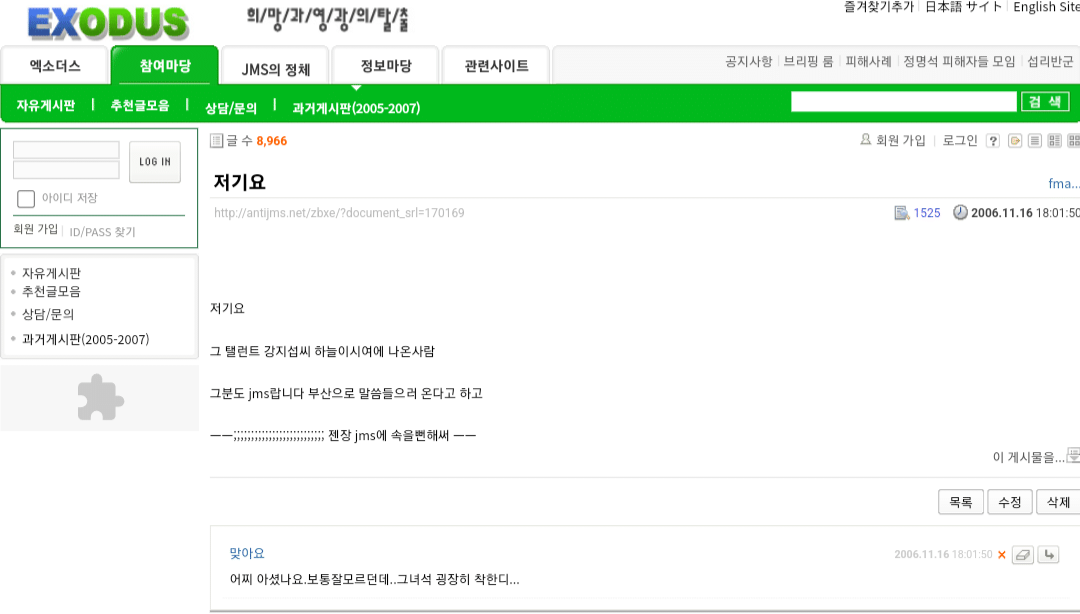Click comment author 맞아요

point(247,553)
